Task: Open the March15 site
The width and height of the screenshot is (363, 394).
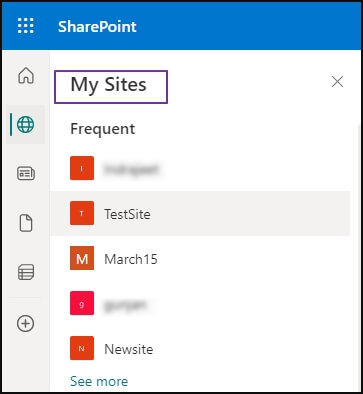Action: 200,259
